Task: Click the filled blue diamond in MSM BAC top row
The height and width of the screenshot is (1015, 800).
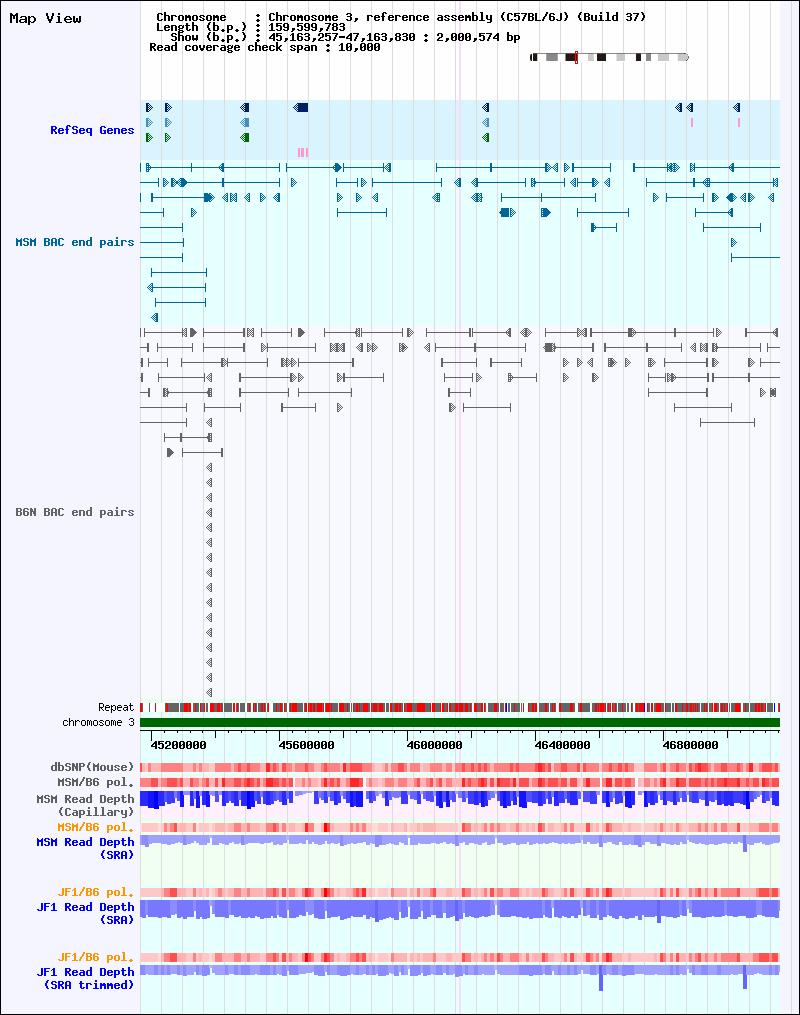Action: (337, 168)
